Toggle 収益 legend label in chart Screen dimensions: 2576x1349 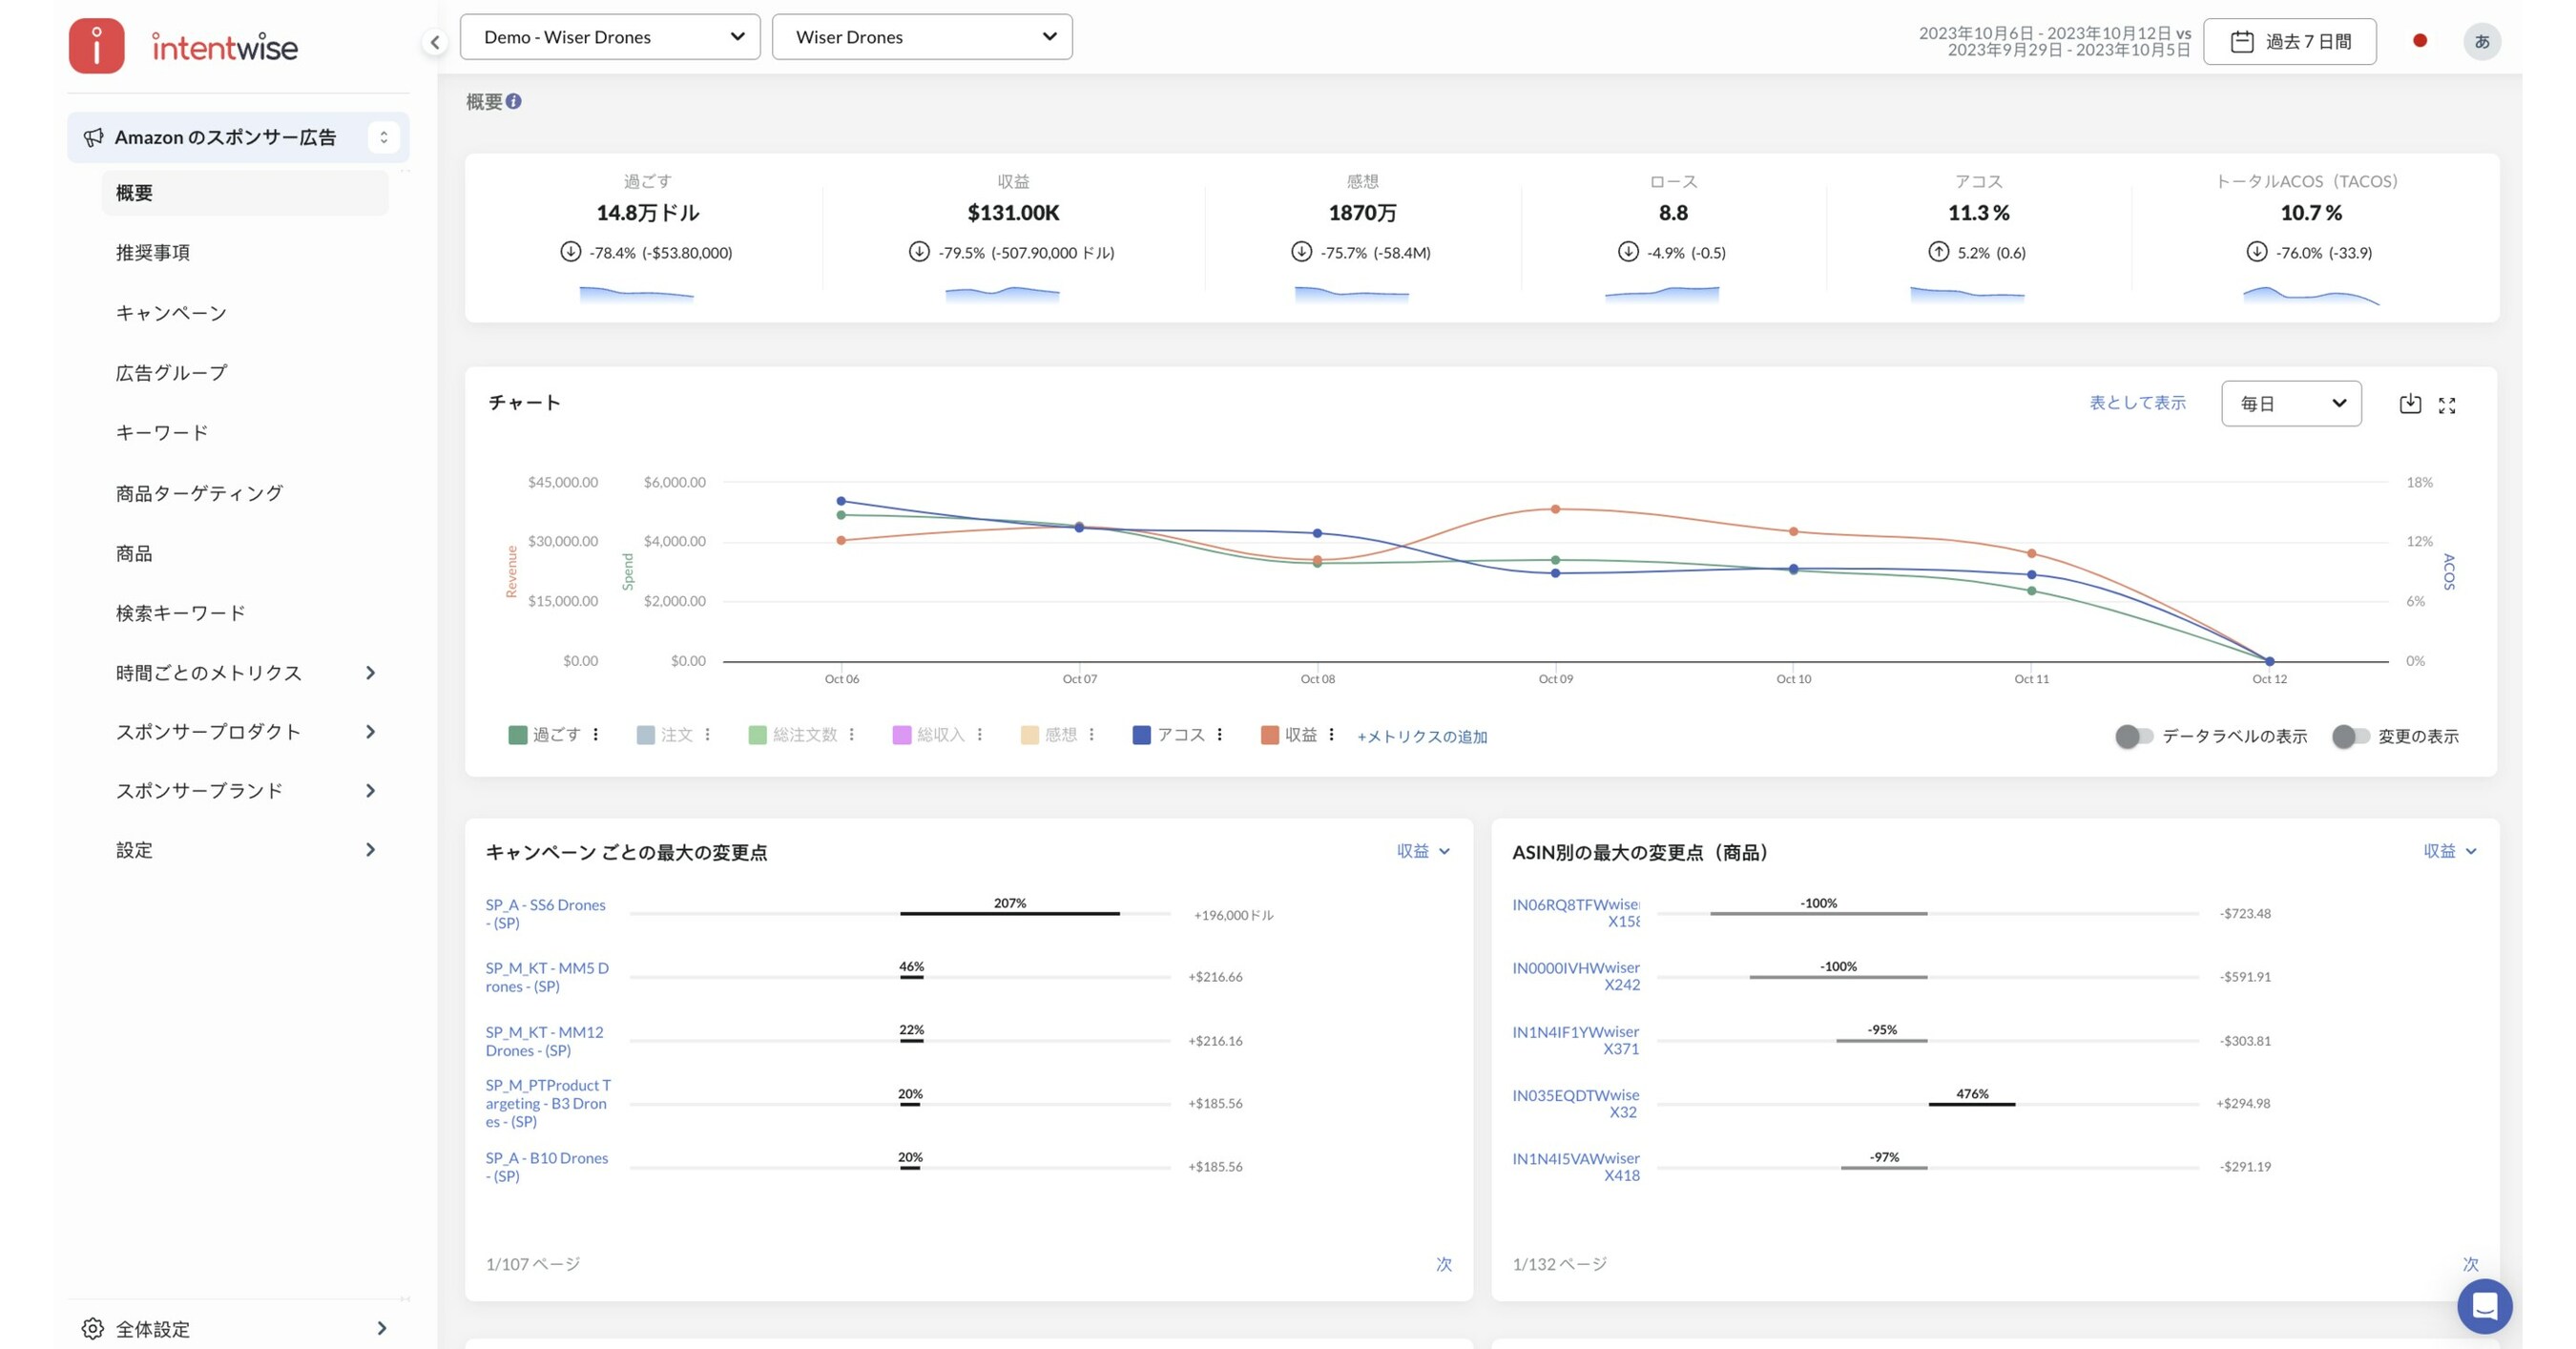click(1301, 735)
